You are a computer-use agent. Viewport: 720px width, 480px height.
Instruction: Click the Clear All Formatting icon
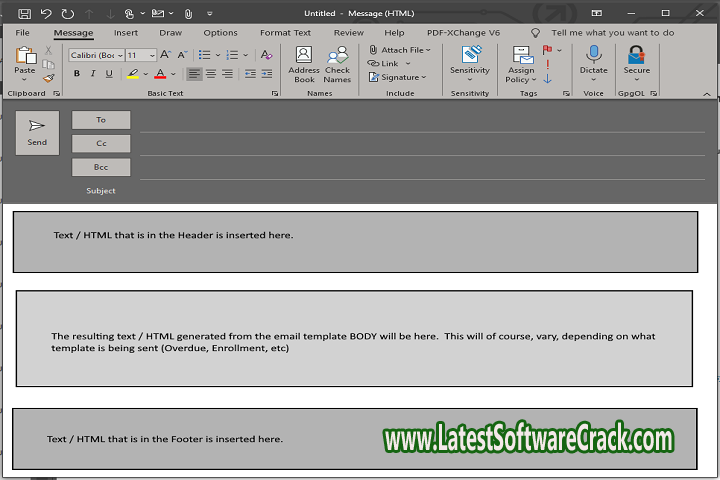pos(266,55)
